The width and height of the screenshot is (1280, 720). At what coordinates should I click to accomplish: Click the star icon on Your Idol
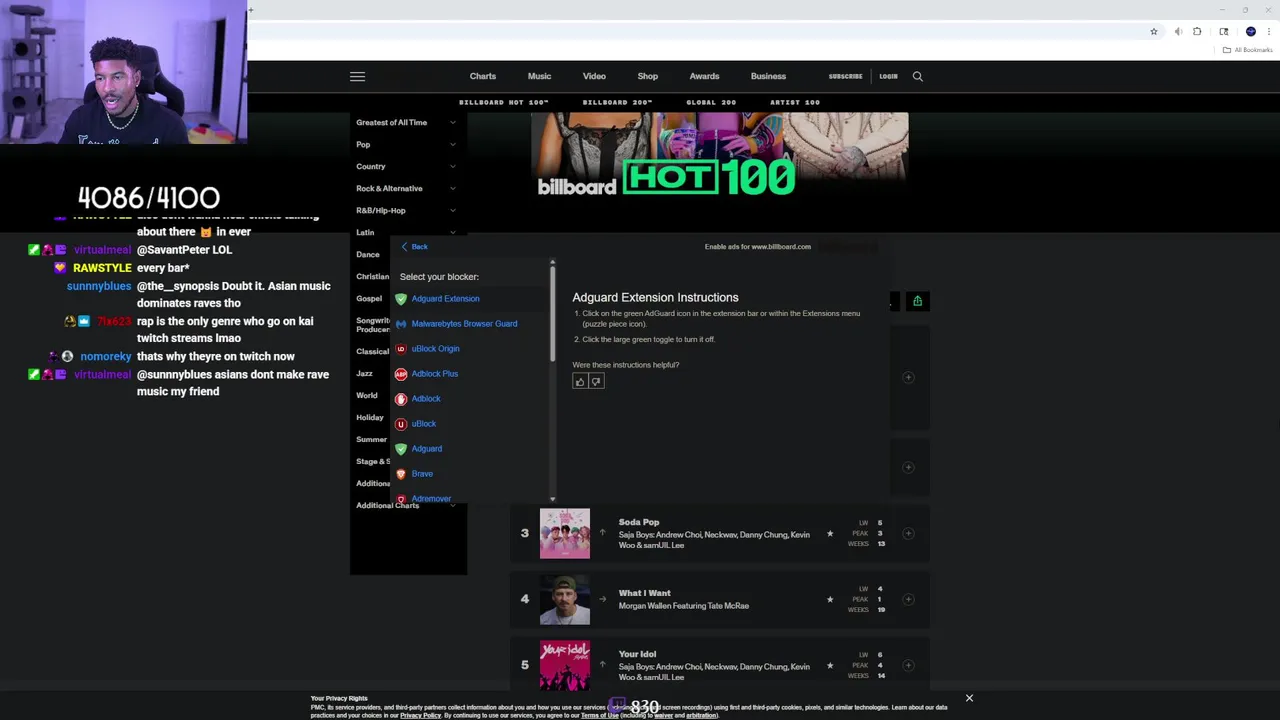click(x=830, y=665)
